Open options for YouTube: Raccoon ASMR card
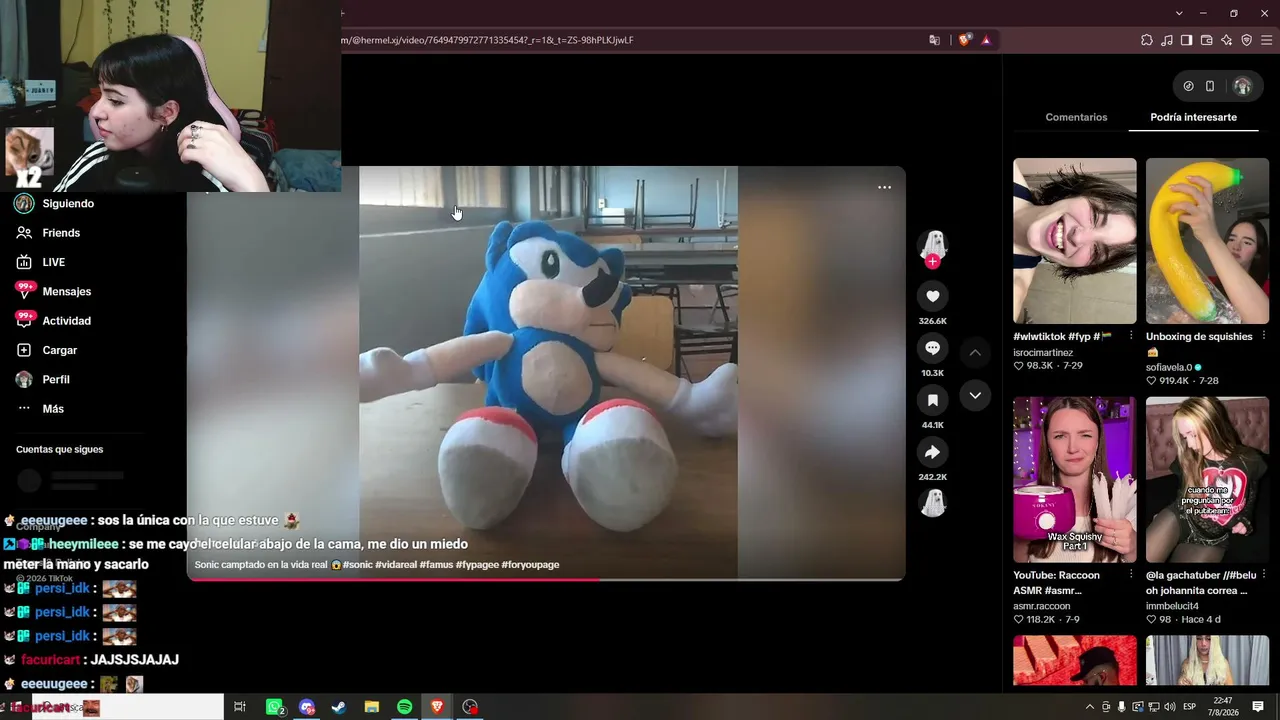Screen dimensions: 1280x720 point(1131,575)
